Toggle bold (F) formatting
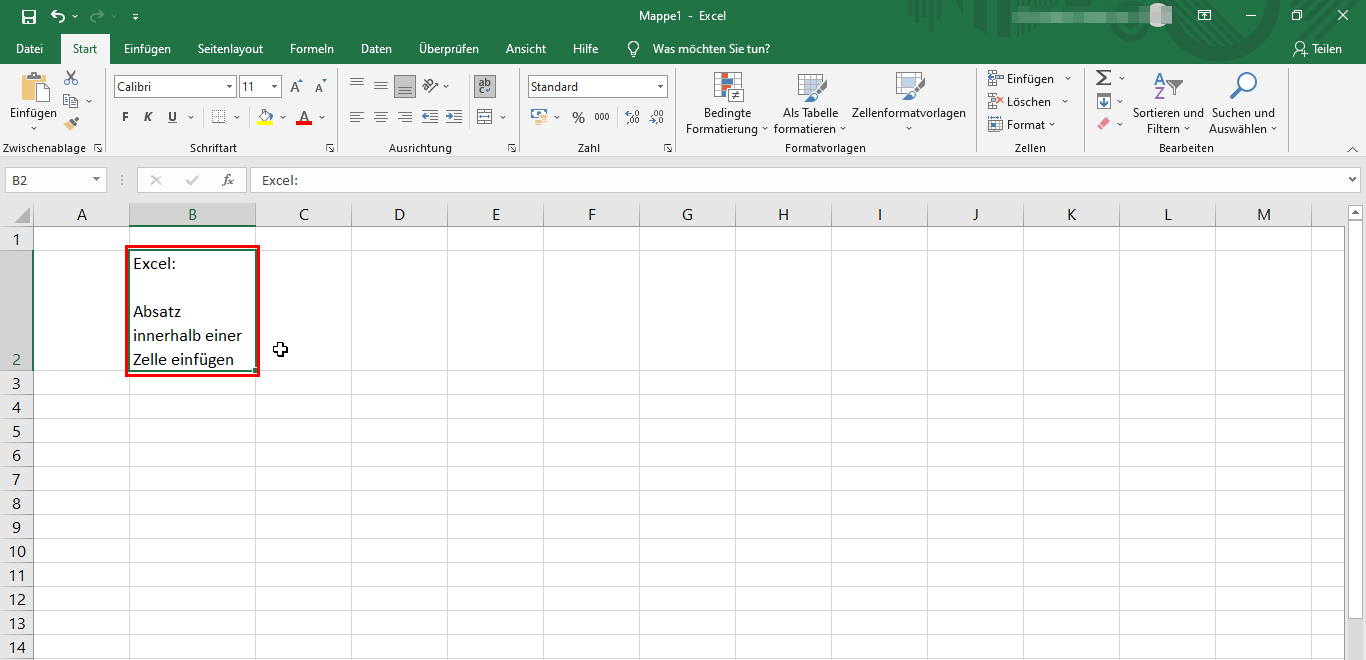1366x660 pixels. (x=126, y=117)
